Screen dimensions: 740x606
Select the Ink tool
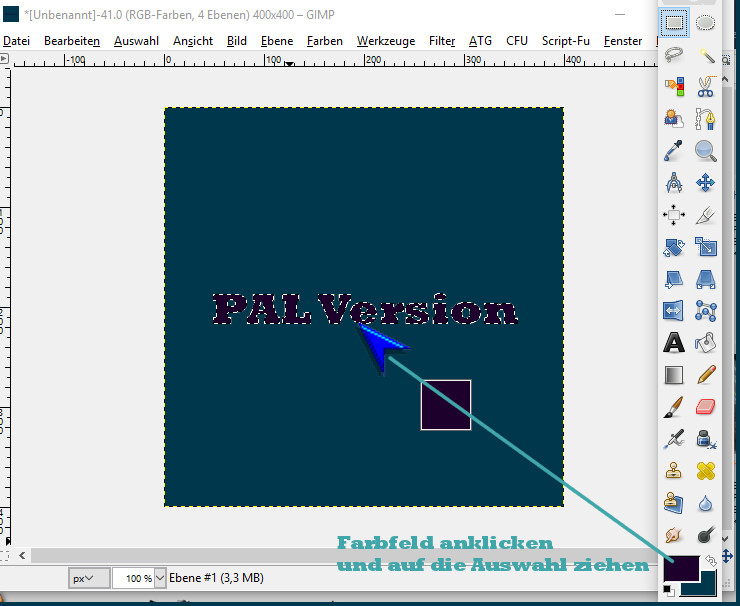pos(706,439)
